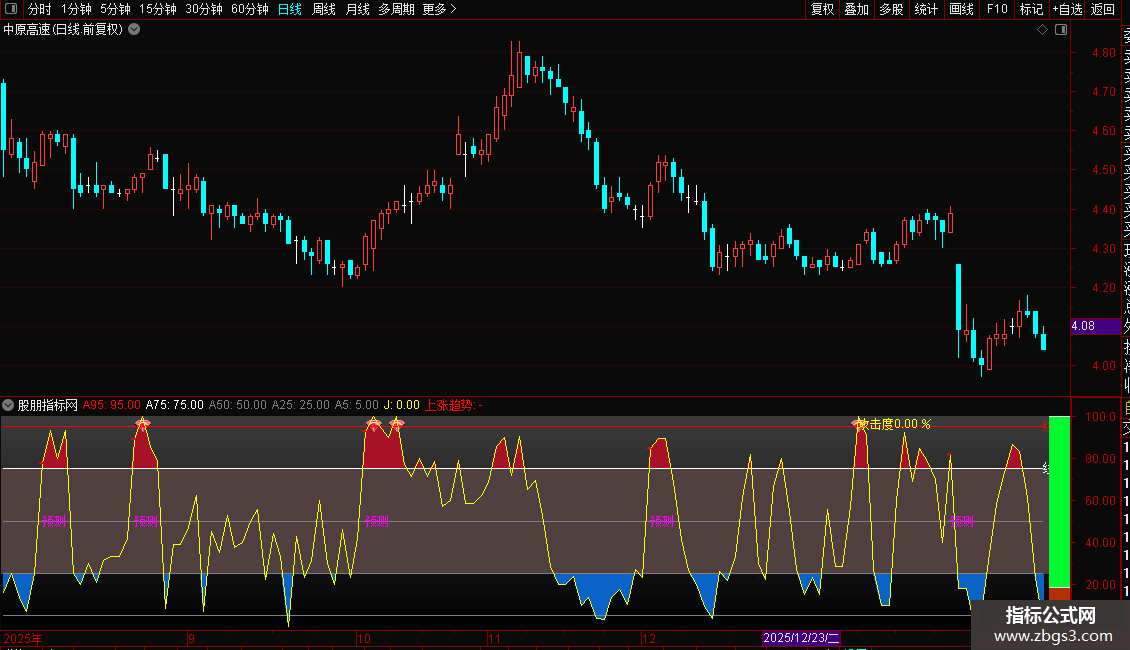
Task: Click the 60.00 indicator axis label
Action: (1100, 500)
